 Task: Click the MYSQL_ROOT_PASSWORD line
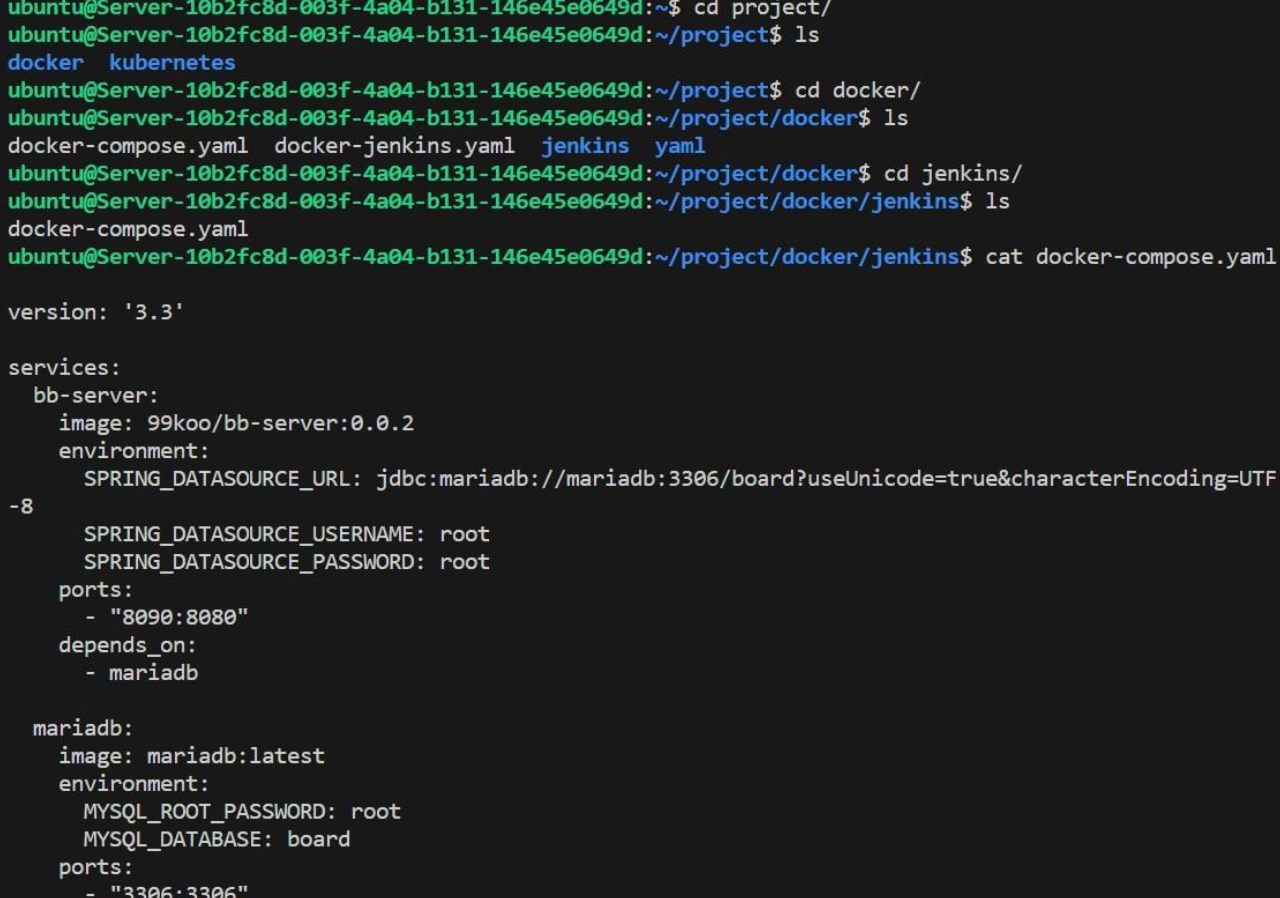tap(242, 811)
